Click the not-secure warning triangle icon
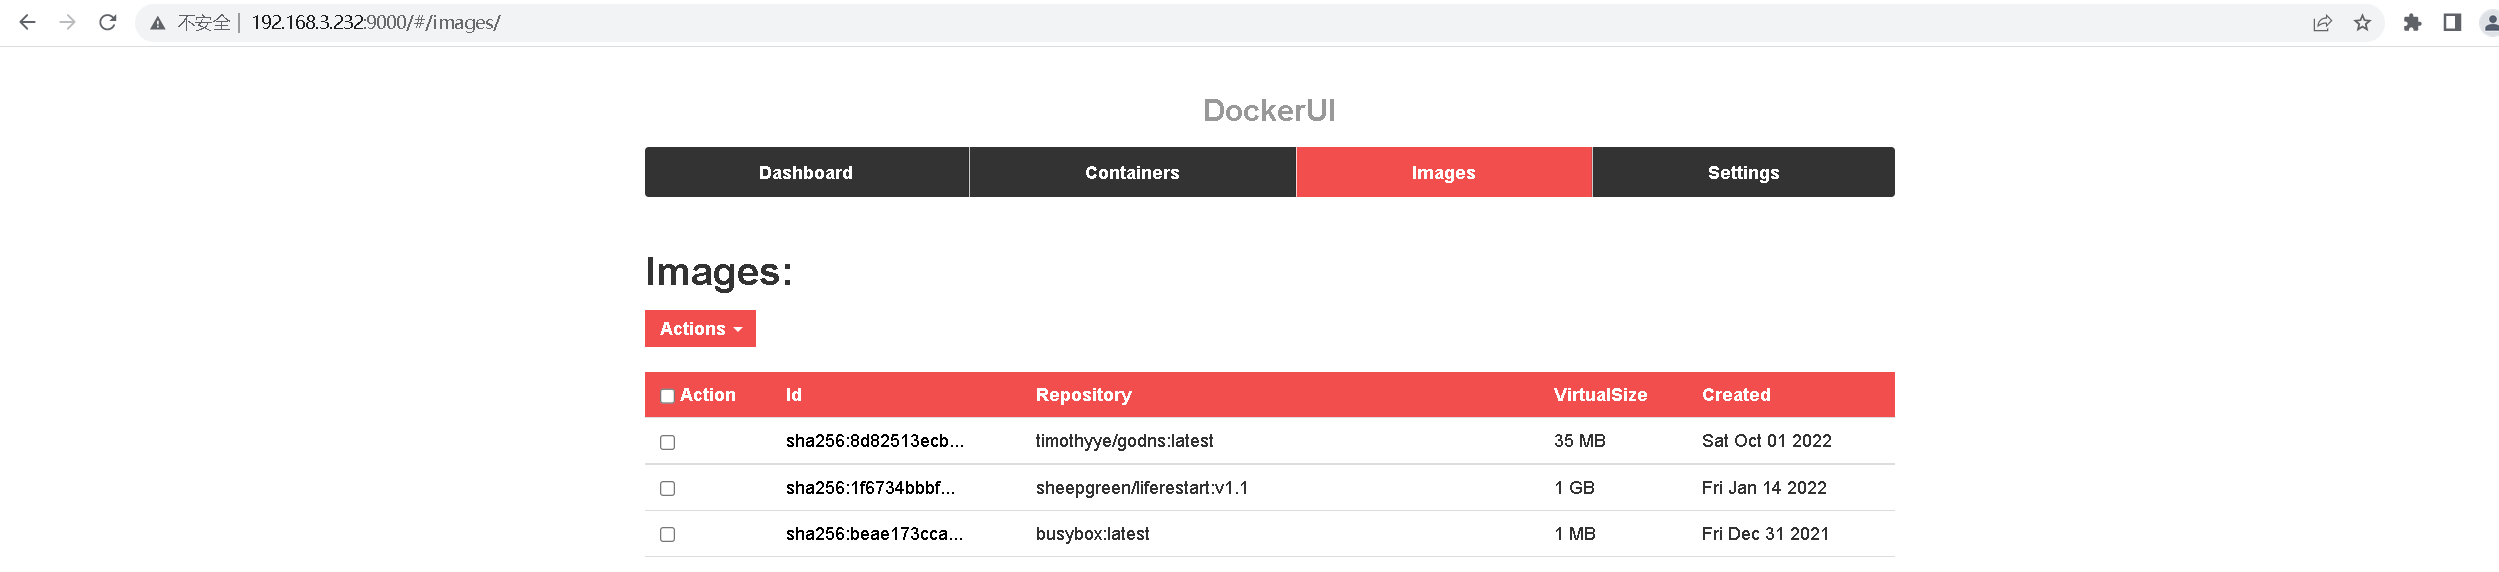 [158, 23]
